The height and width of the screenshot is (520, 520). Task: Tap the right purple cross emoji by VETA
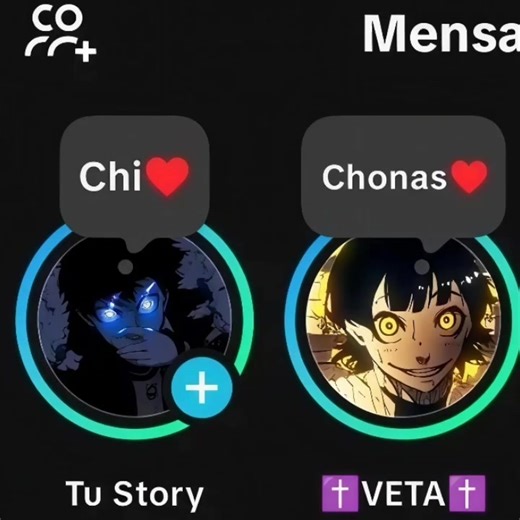click(x=467, y=494)
